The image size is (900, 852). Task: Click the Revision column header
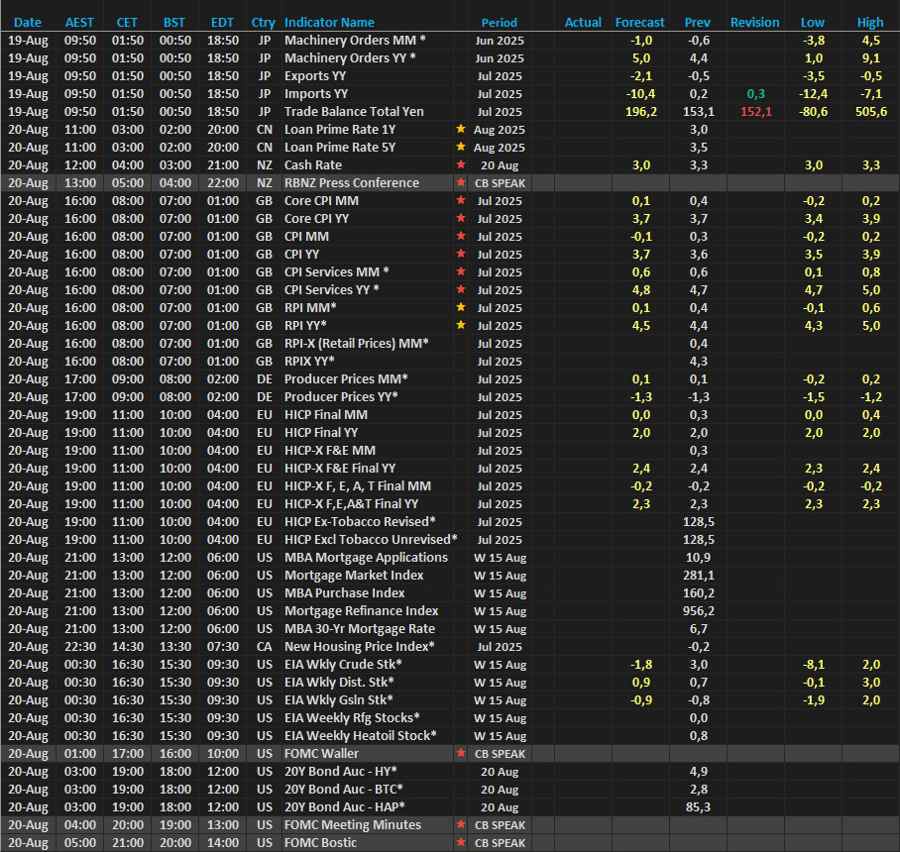tap(756, 22)
